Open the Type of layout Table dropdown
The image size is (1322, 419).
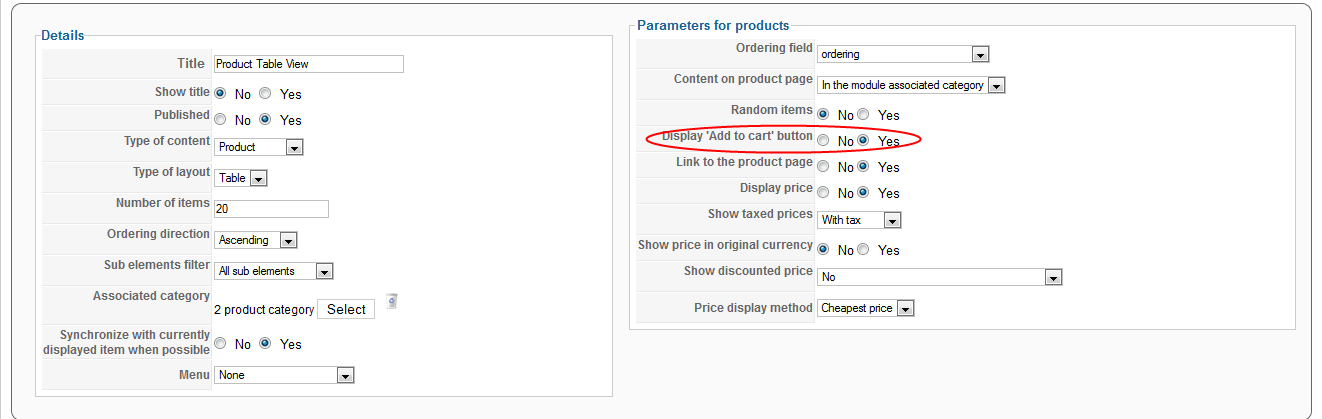coord(241,178)
